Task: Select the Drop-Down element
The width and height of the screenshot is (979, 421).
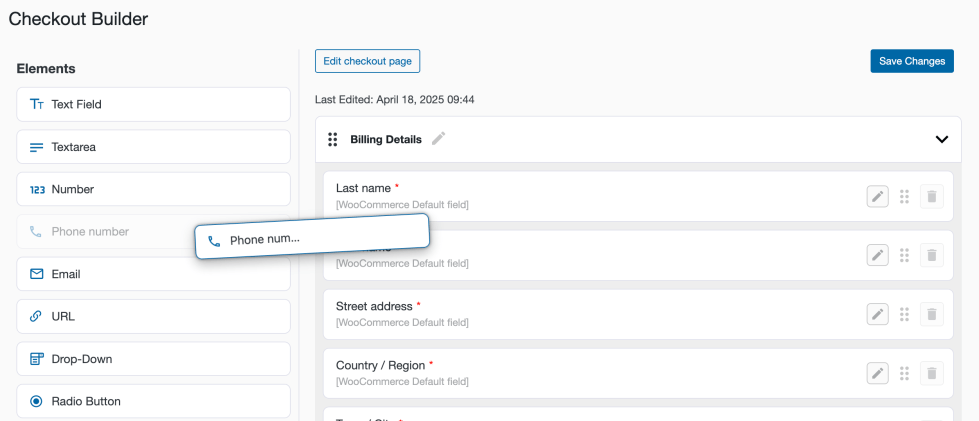Action: coord(153,359)
